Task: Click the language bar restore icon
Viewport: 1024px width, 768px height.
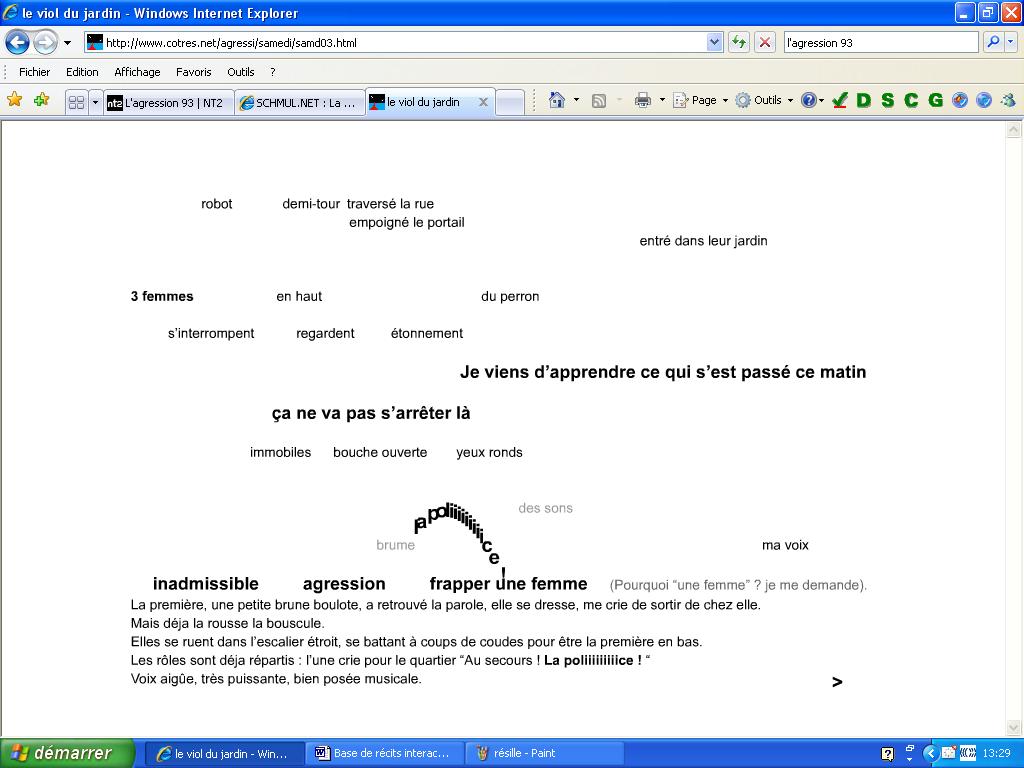Action: pos(909,748)
